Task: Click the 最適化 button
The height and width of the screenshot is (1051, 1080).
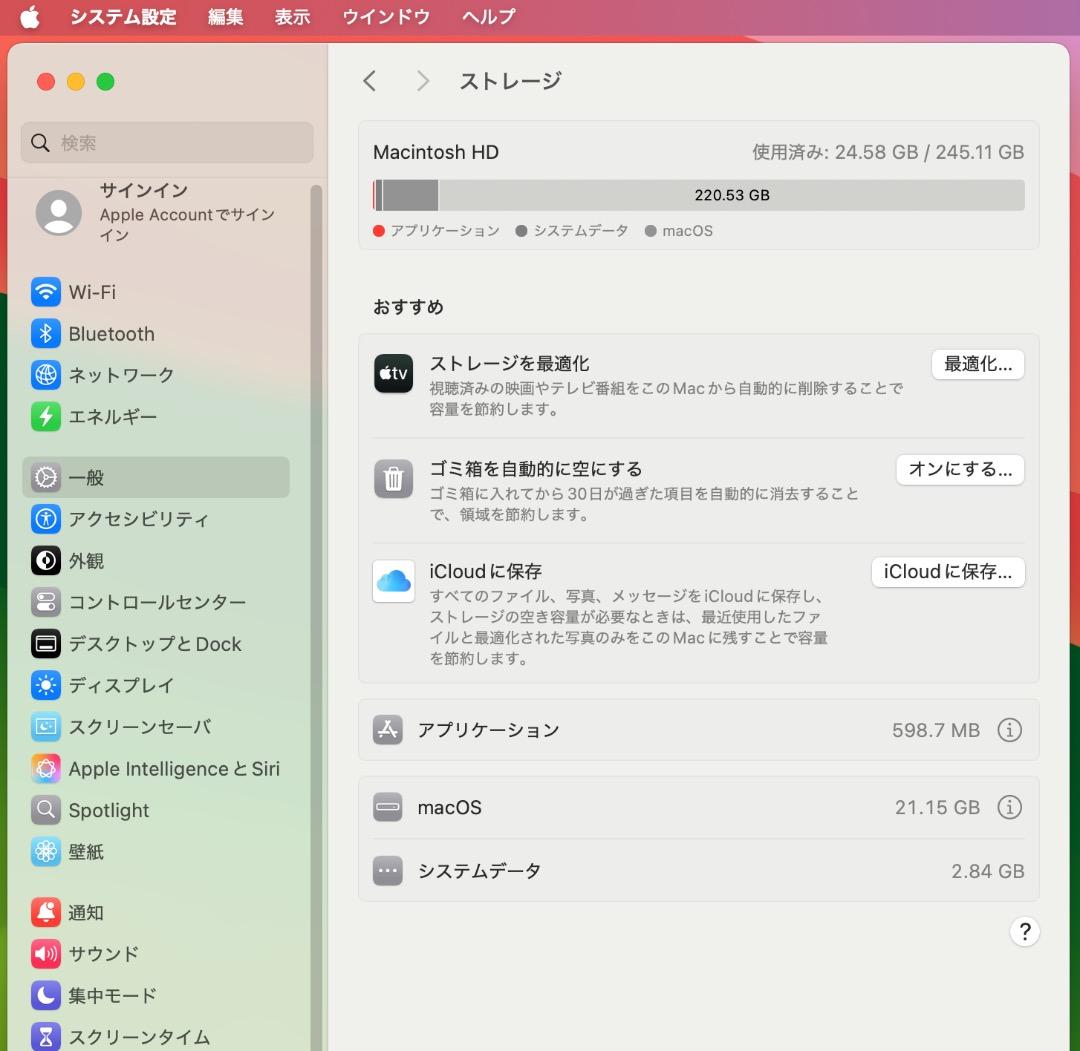Action: tap(977, 364)
